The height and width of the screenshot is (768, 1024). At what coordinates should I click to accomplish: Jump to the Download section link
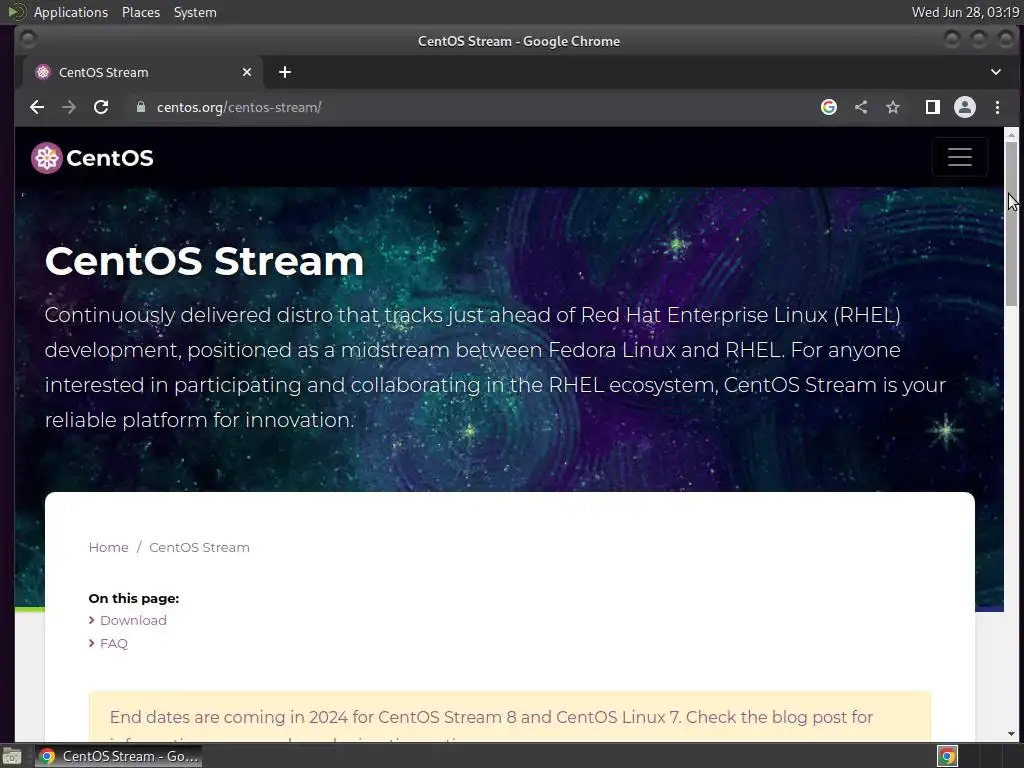coord(133,620)
